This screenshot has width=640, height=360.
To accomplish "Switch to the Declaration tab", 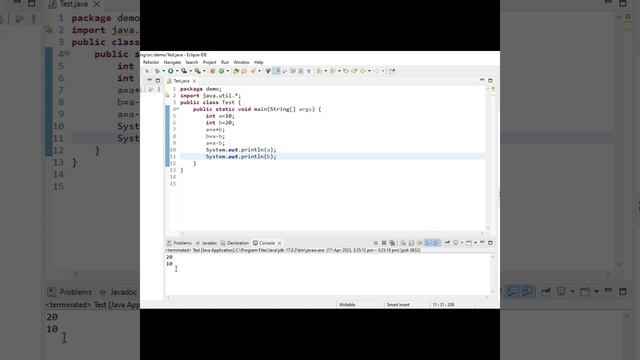I will pyautogui.click(x=235, y=243).
